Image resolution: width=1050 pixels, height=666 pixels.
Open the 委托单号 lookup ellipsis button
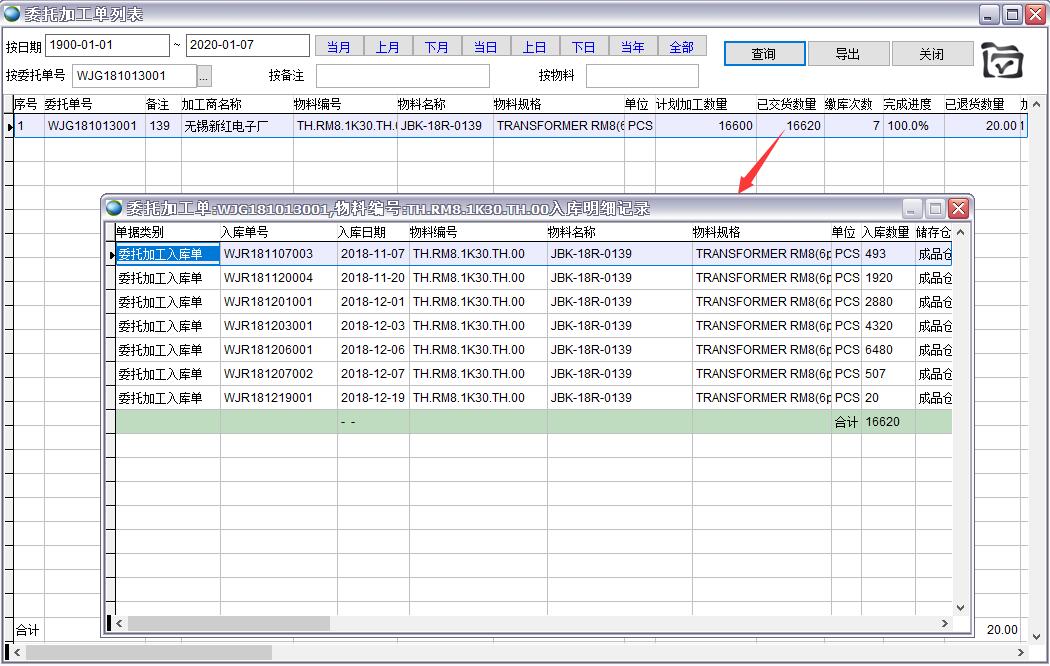point(204,76)
